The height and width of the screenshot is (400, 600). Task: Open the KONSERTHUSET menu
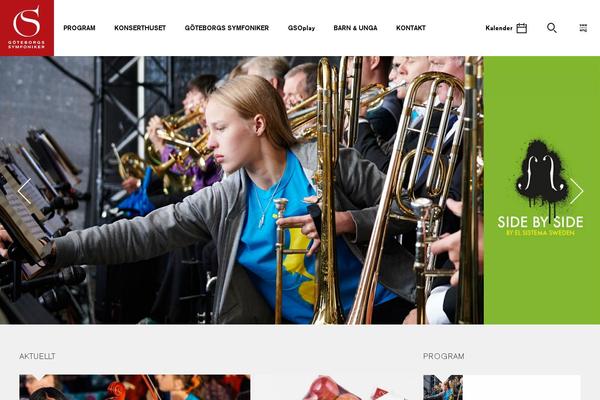[x=140, y=28]
